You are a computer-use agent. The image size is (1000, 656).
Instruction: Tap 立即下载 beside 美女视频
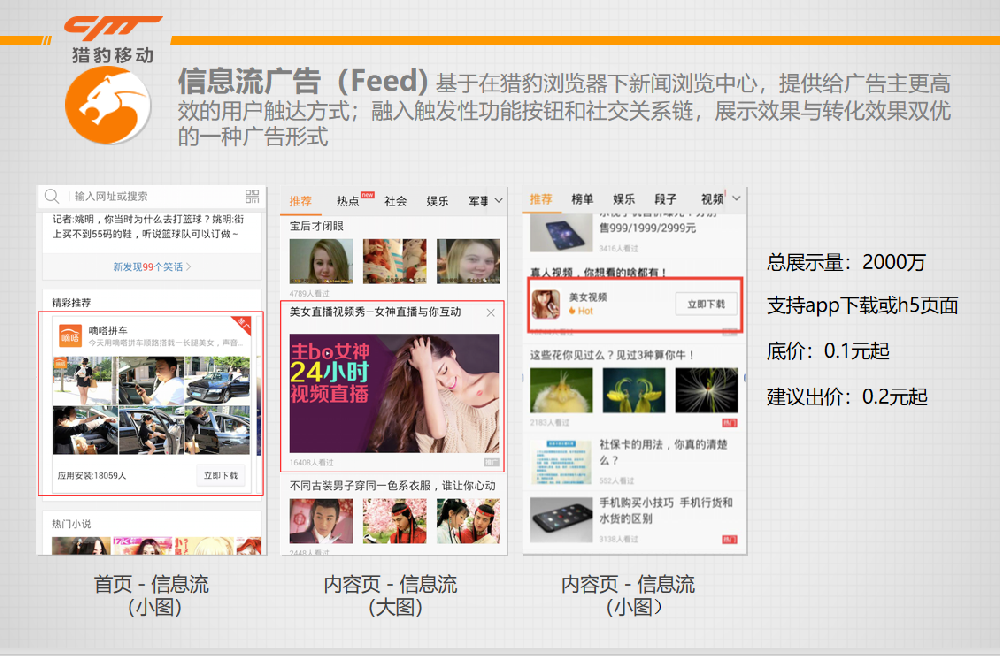tap(707, 303)
